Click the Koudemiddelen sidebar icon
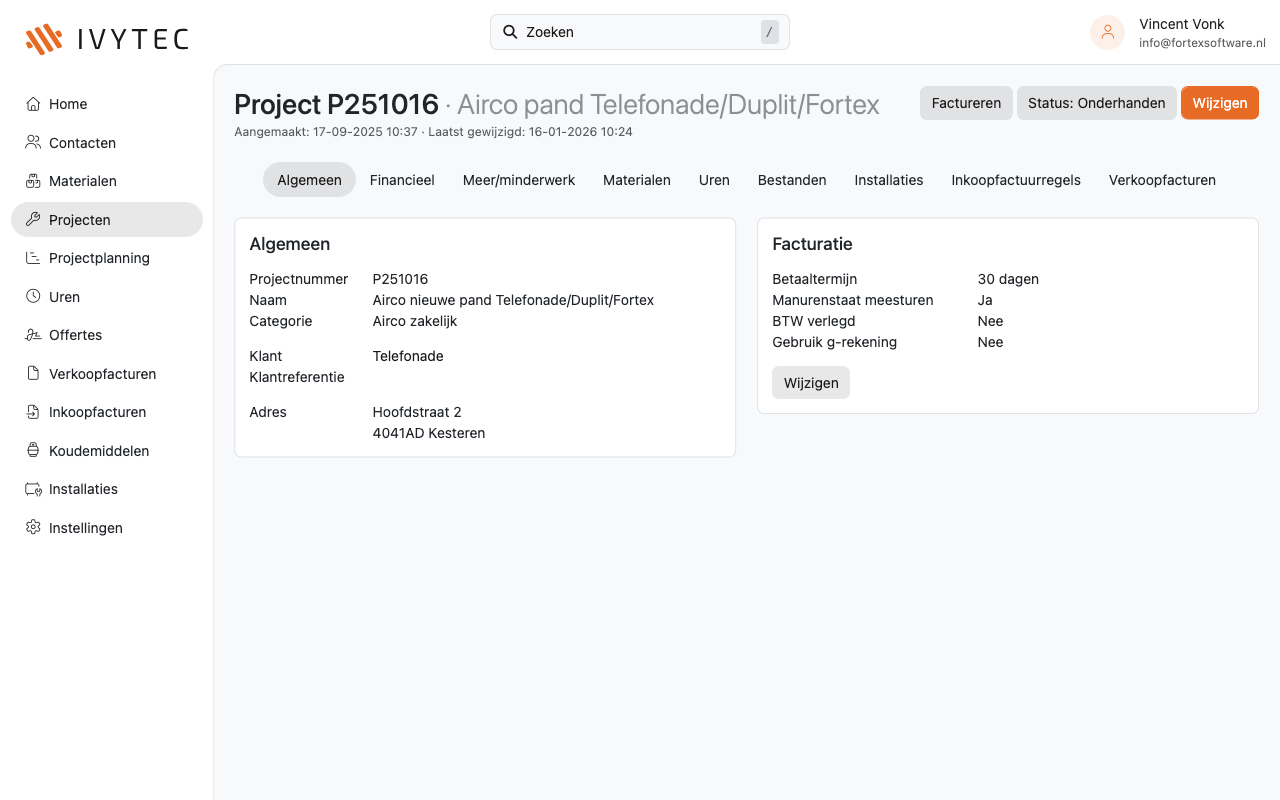The width and height of the screenshot is (1280, 800). [31, 450]
